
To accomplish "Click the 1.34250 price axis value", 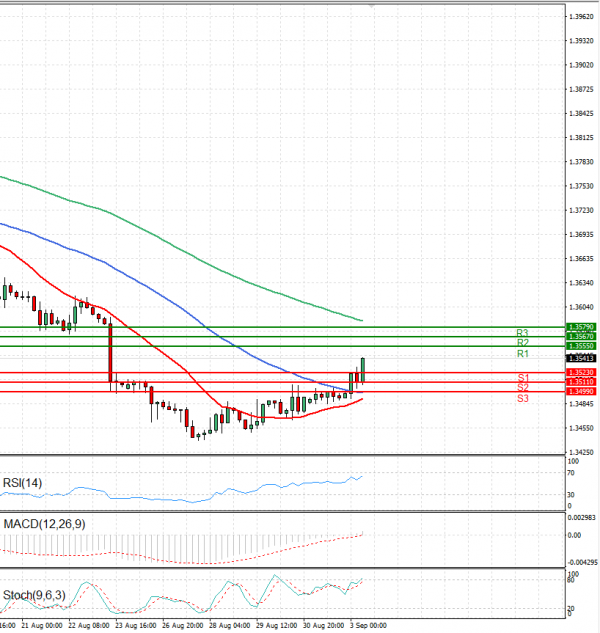I will [x=581, y=453].
